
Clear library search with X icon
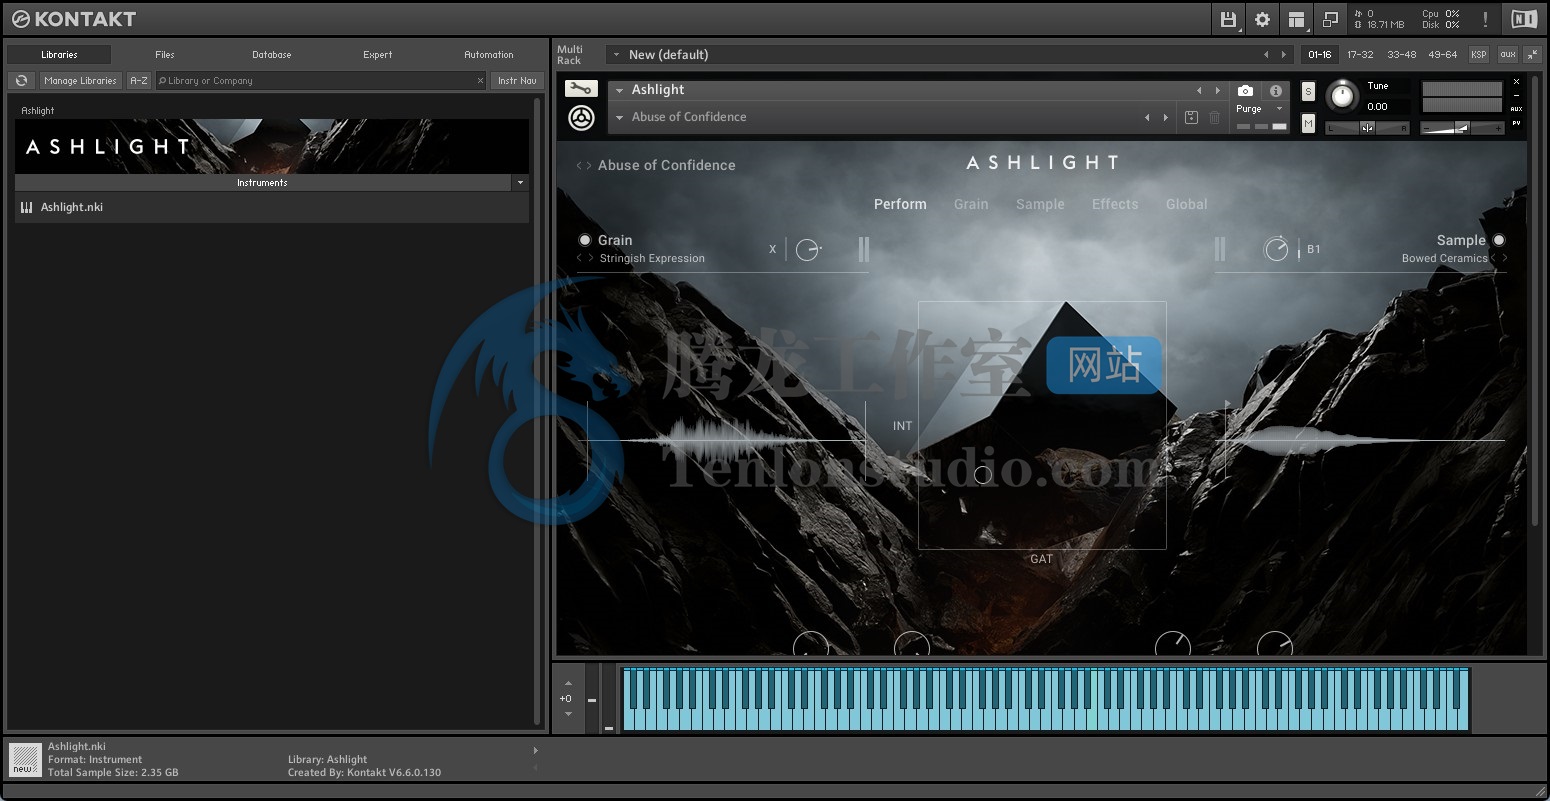click(480, 81)
